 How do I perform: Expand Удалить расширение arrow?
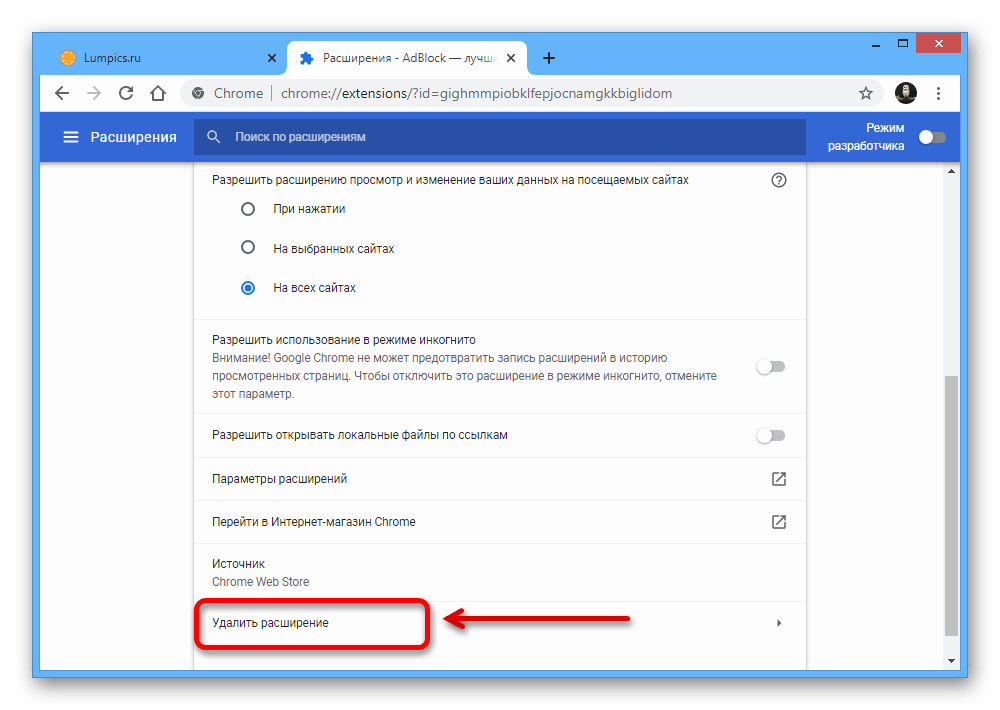779,623
